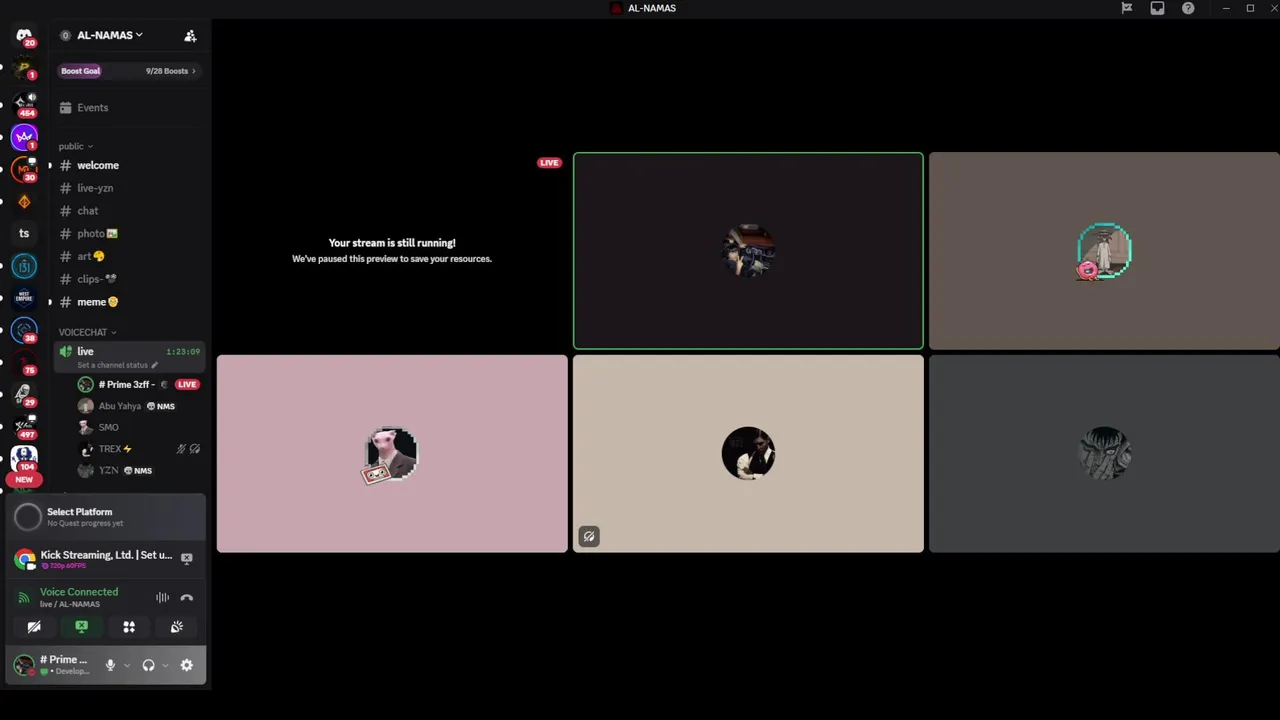1280x720 pixels.
Task: Select voice user # Prime 3zff
Action: pos(139,384)
